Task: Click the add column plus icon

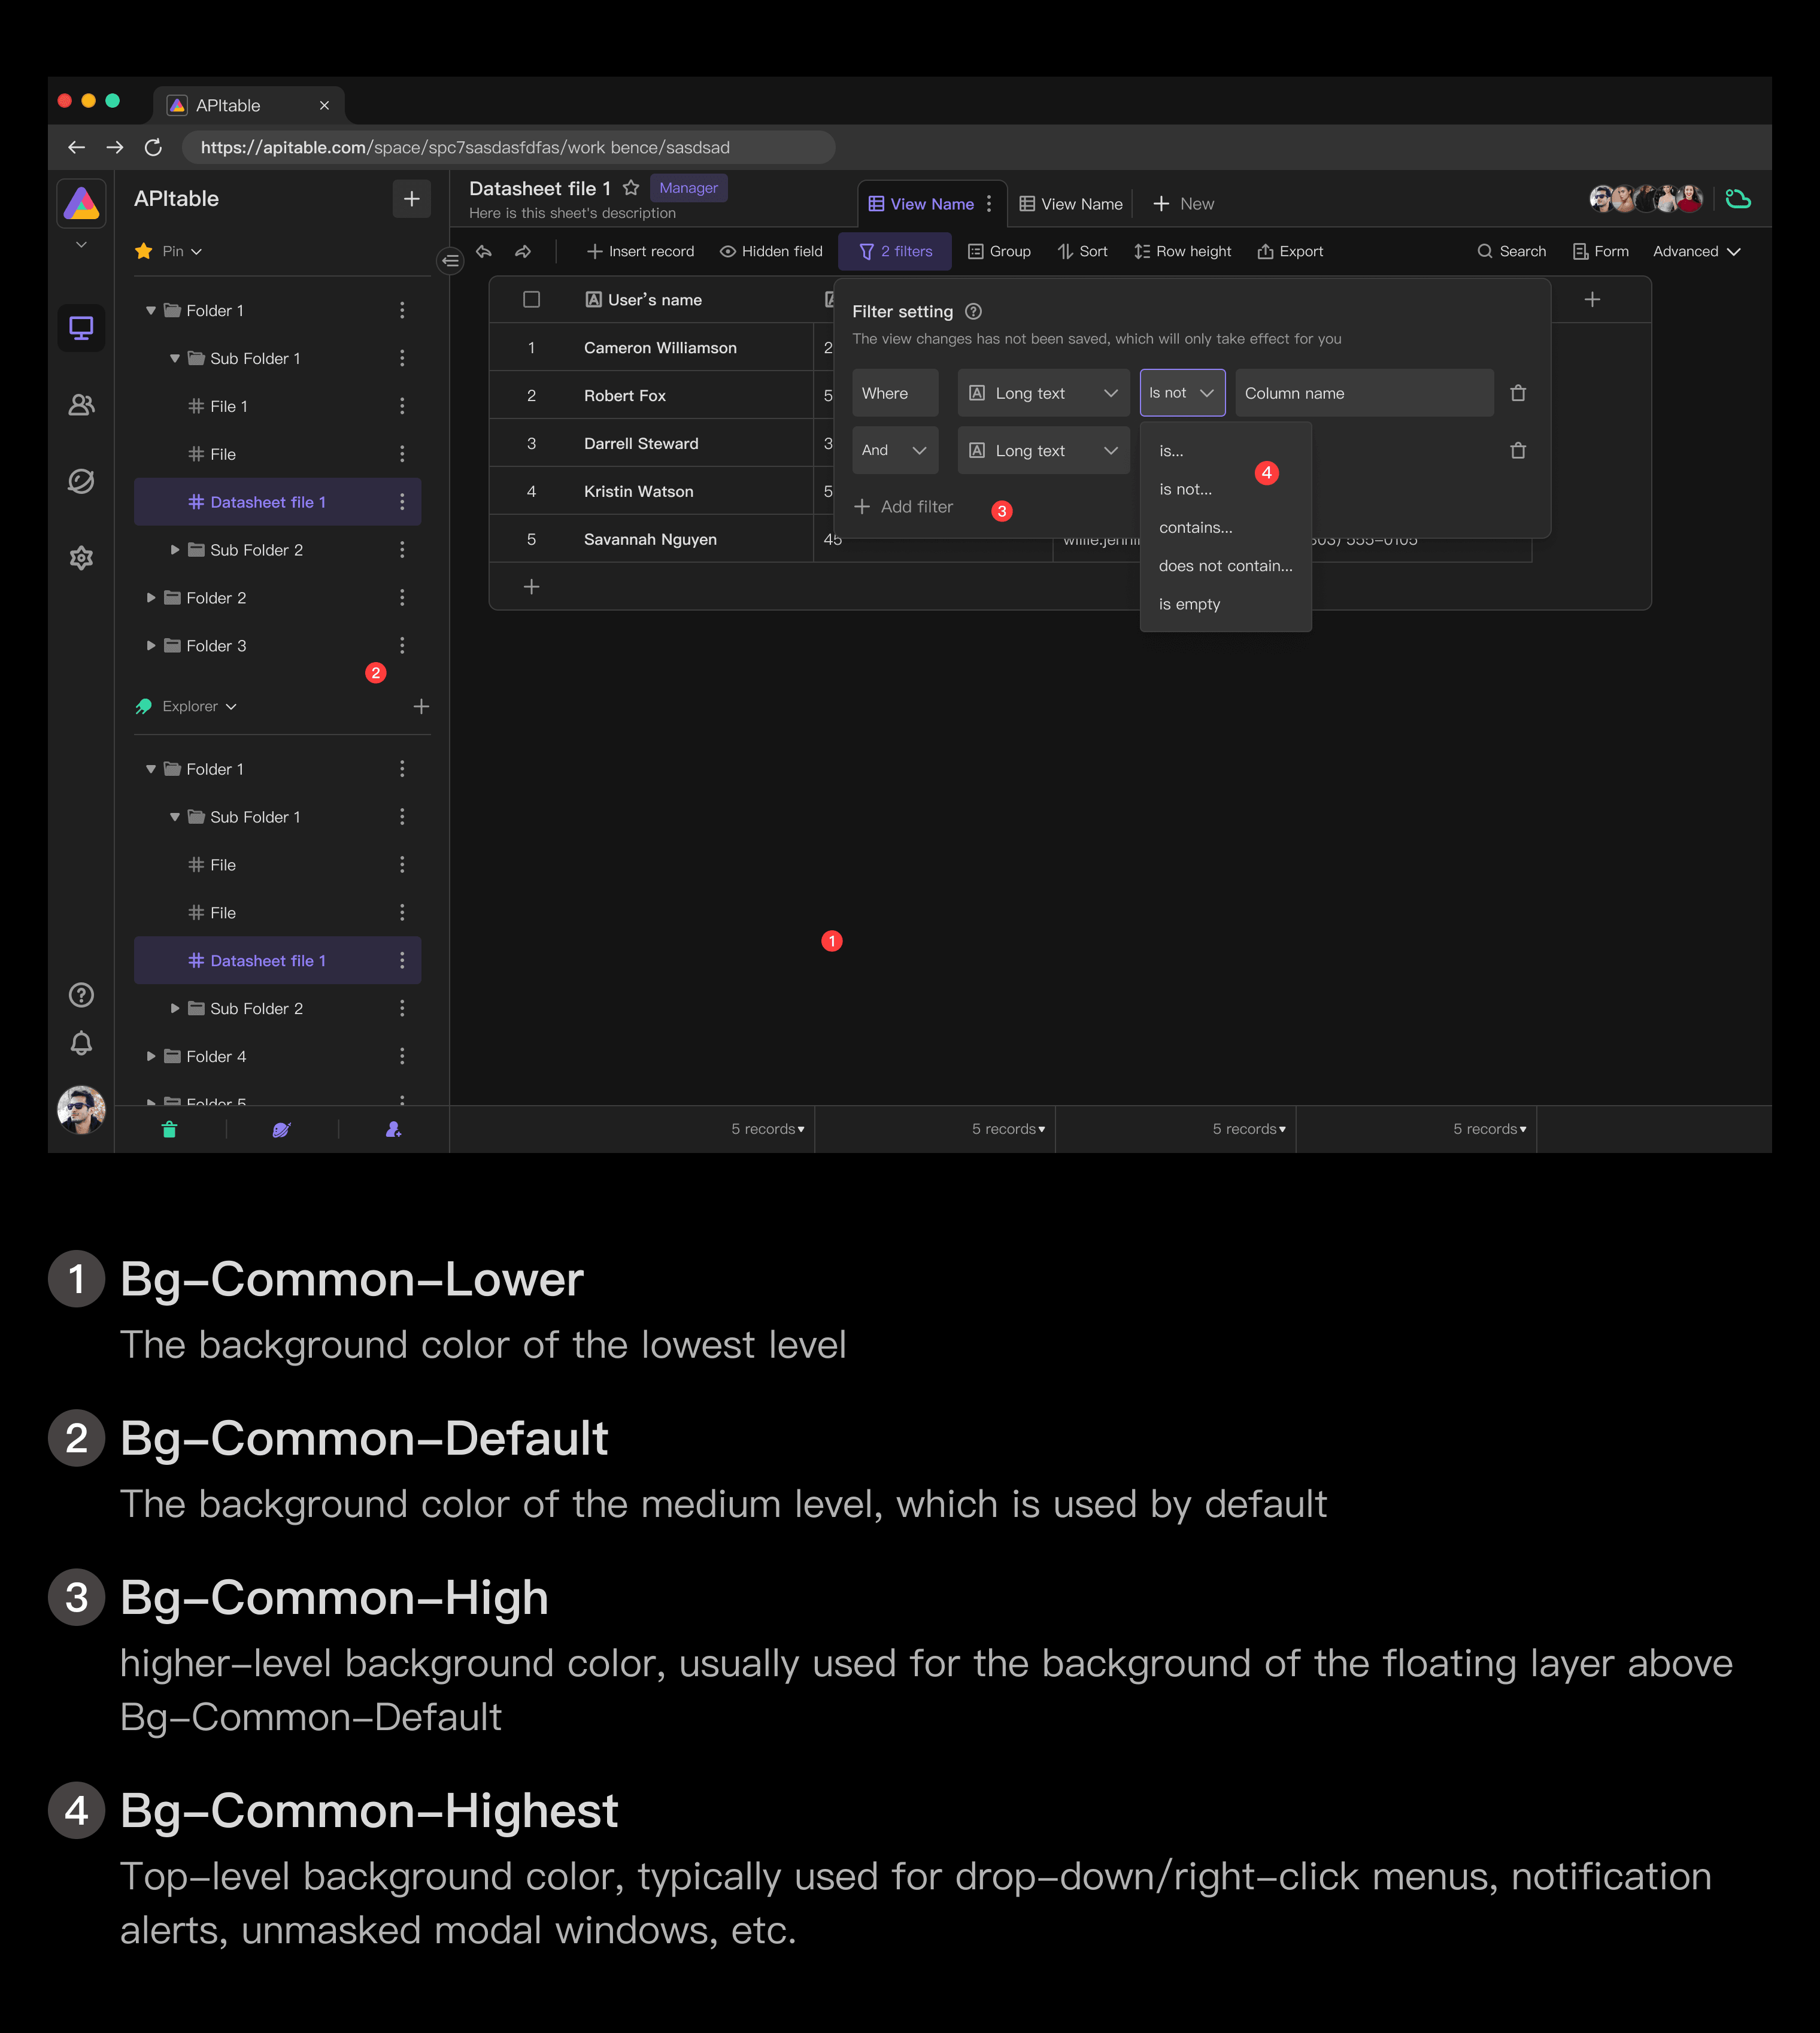Action: pyautogui.click(x=1593, y=299)
